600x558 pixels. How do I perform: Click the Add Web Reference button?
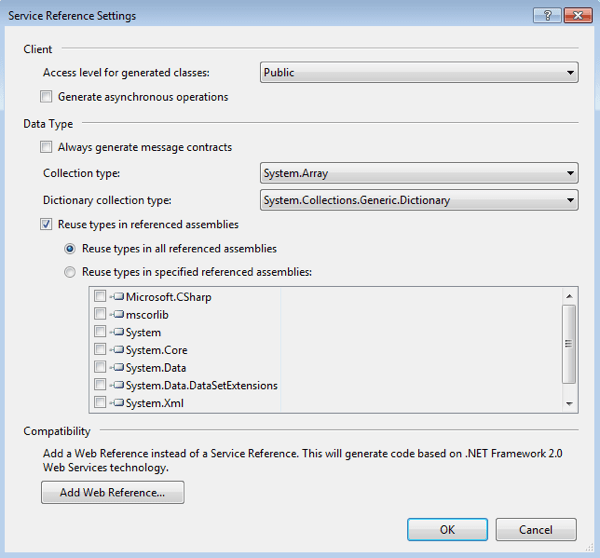pyautogui.click(x=113, y=492)
